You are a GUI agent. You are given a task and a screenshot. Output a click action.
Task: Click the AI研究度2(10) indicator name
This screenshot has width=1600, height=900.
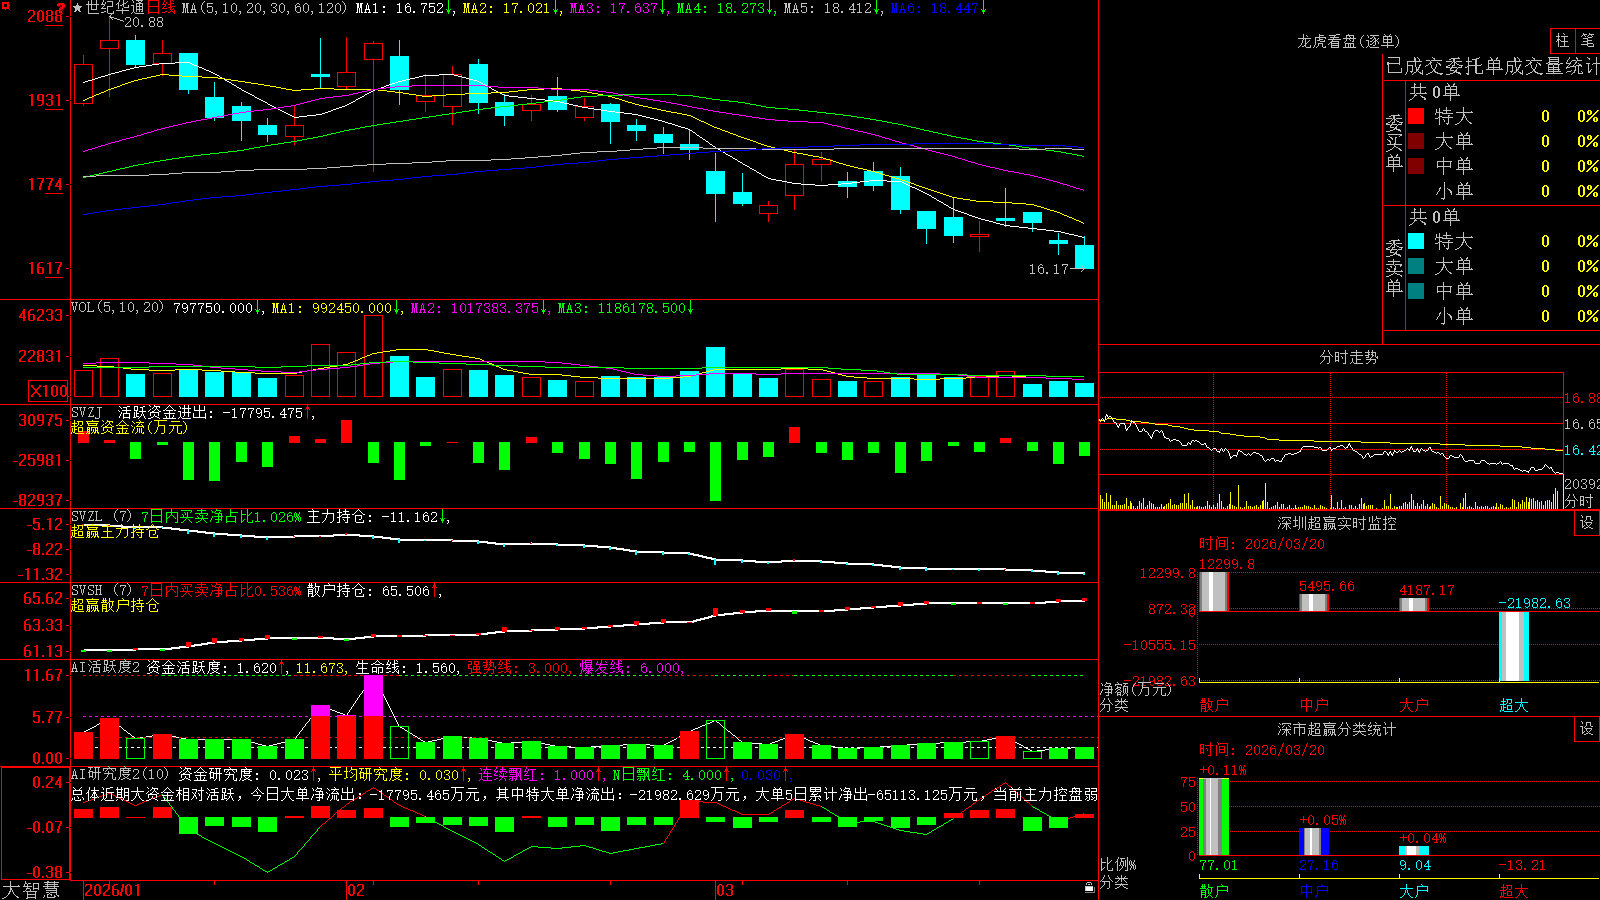point(120,774)
